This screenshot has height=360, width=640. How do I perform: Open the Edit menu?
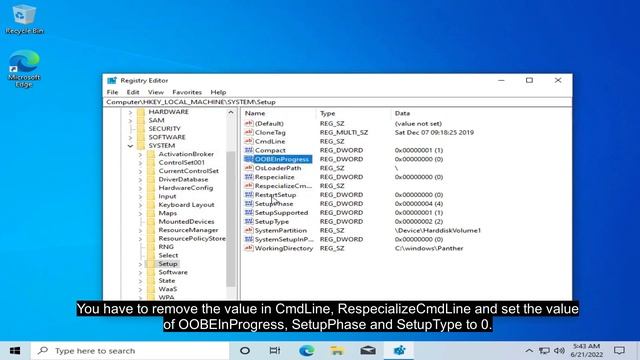[133, 92]
